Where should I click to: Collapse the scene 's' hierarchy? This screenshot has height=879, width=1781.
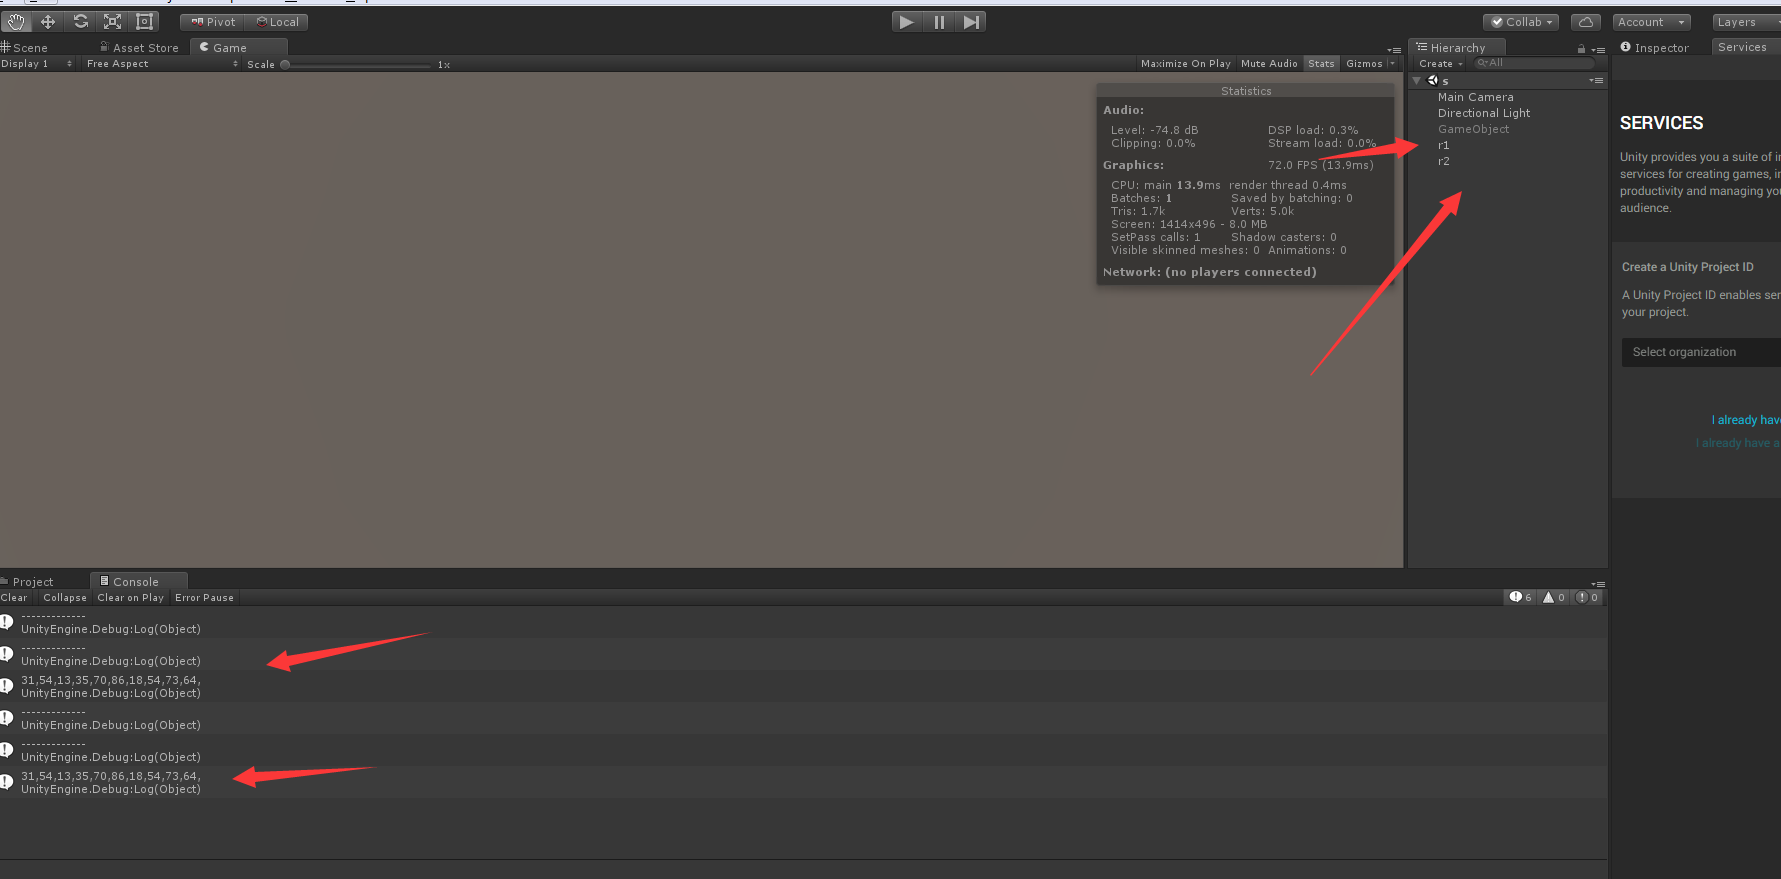[x=1416, y=81]
